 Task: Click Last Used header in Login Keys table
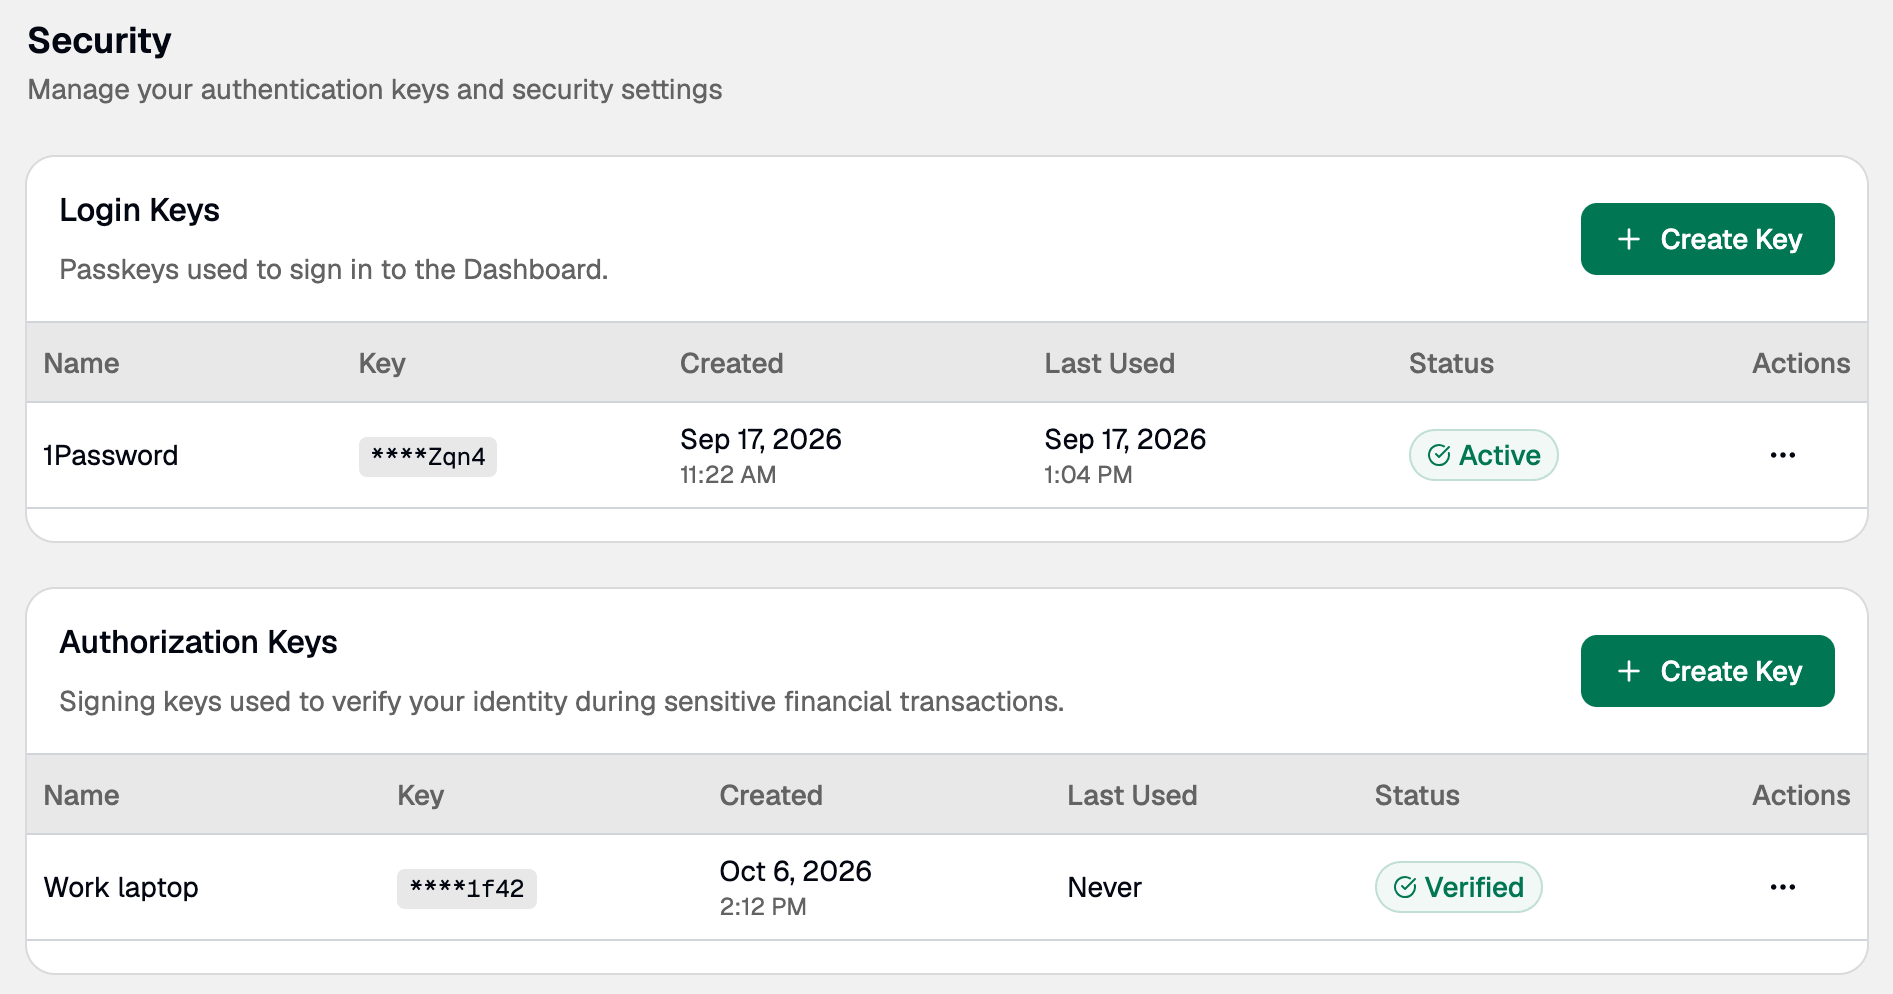click(x=1109, y=363)
